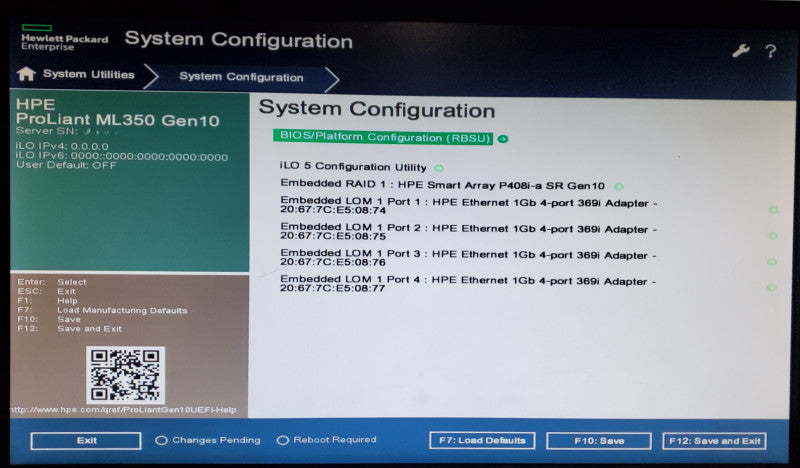Image resolution: width=800 pixels, height=468 pixels.
Task: Click the Changes Pending indicator
Action: pos(208,440)
